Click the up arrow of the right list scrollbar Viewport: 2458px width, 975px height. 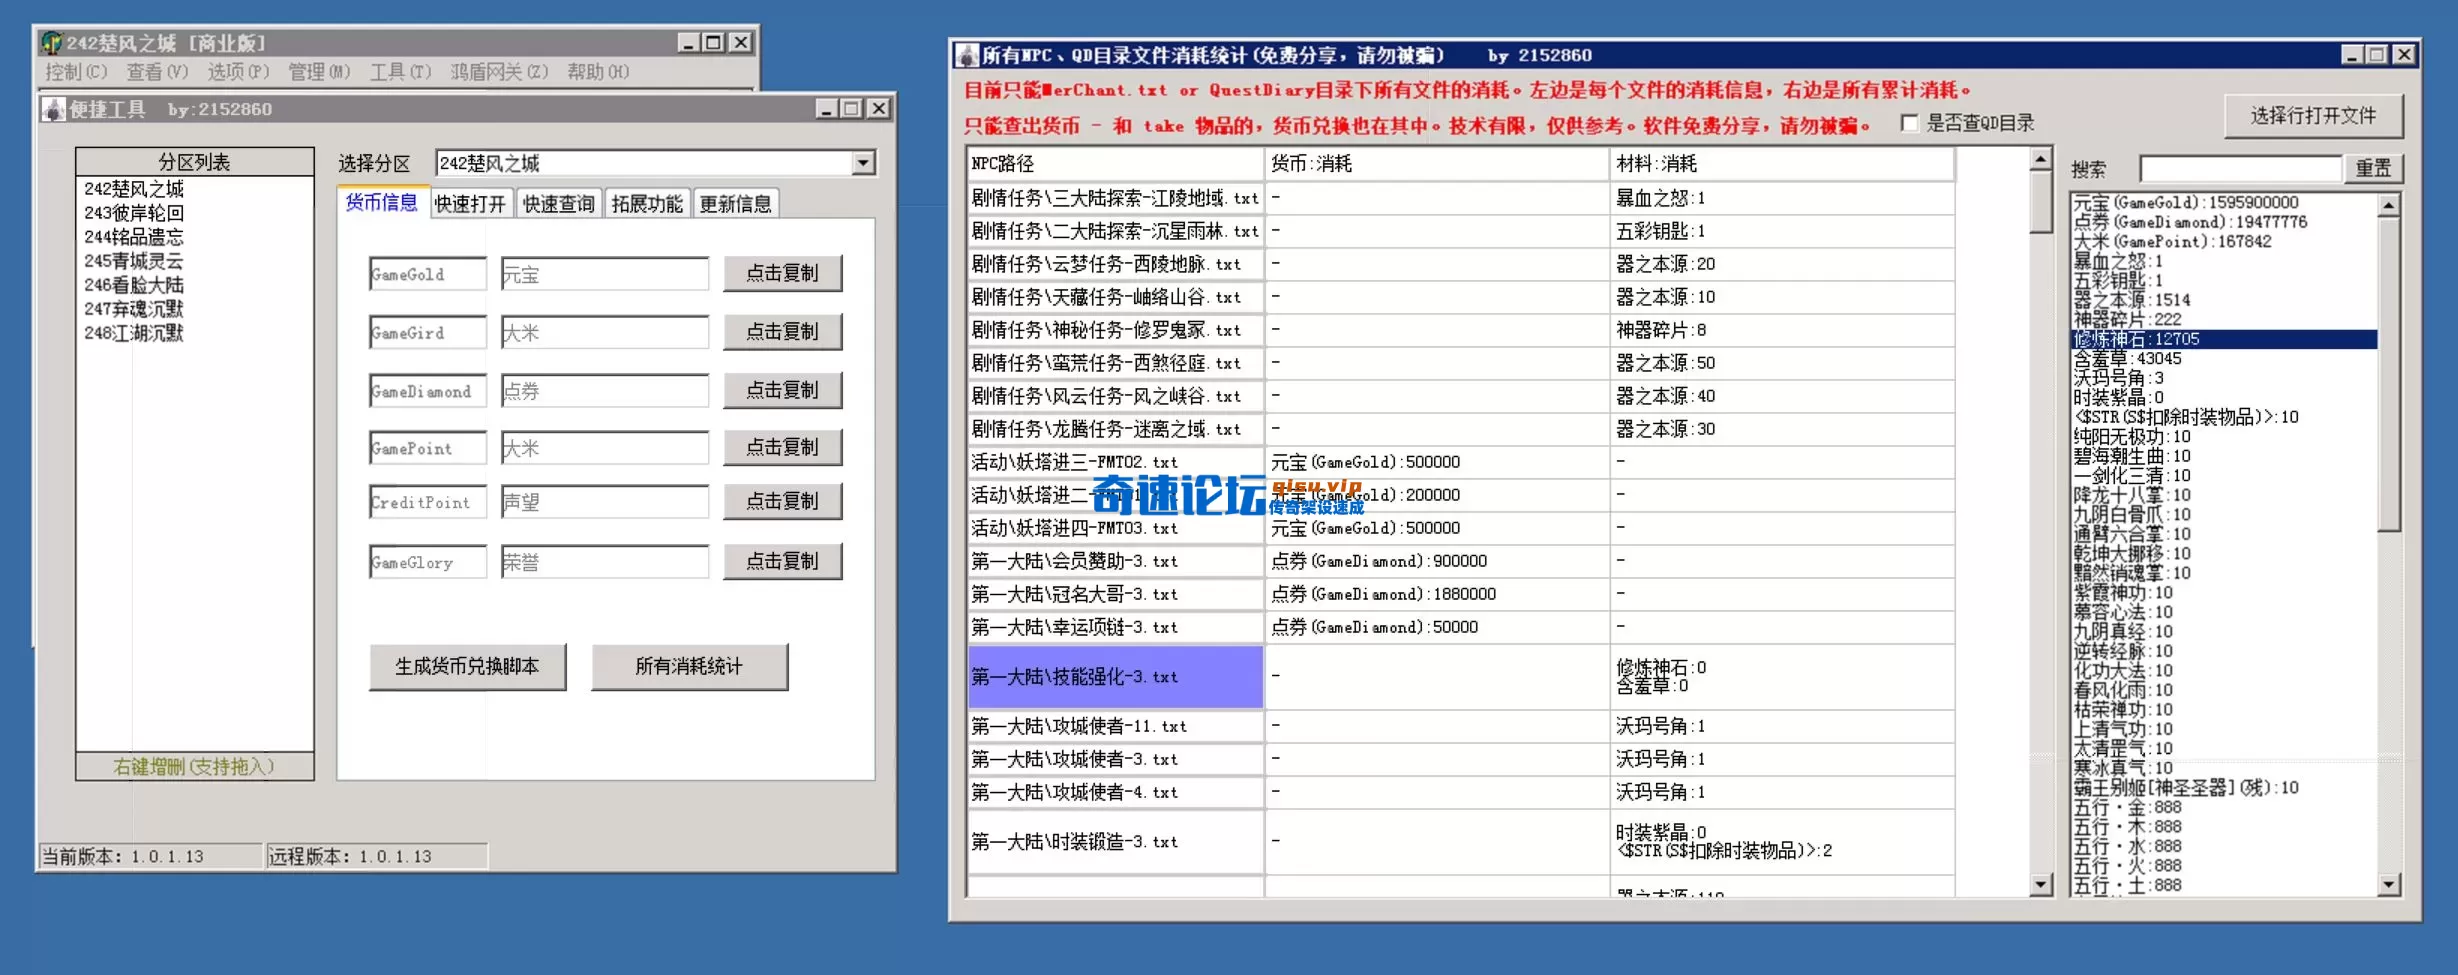click(x=2390, y=203)
